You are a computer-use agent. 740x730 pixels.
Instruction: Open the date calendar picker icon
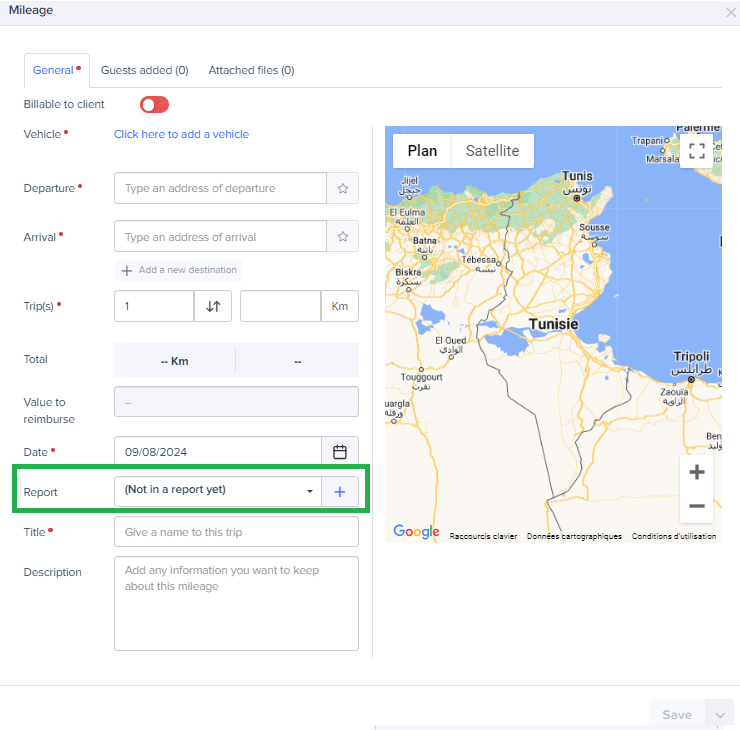[x=340, y=452]
